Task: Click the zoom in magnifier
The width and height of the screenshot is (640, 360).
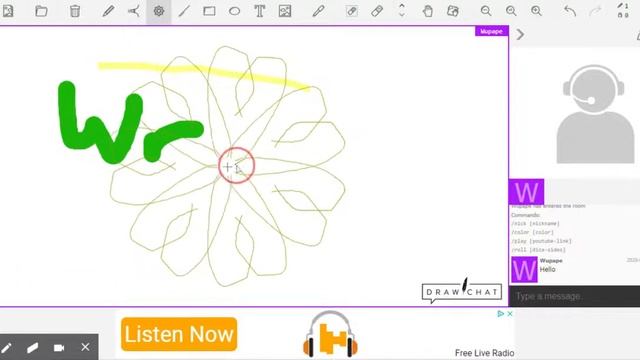Action: (x=536, y=11)
